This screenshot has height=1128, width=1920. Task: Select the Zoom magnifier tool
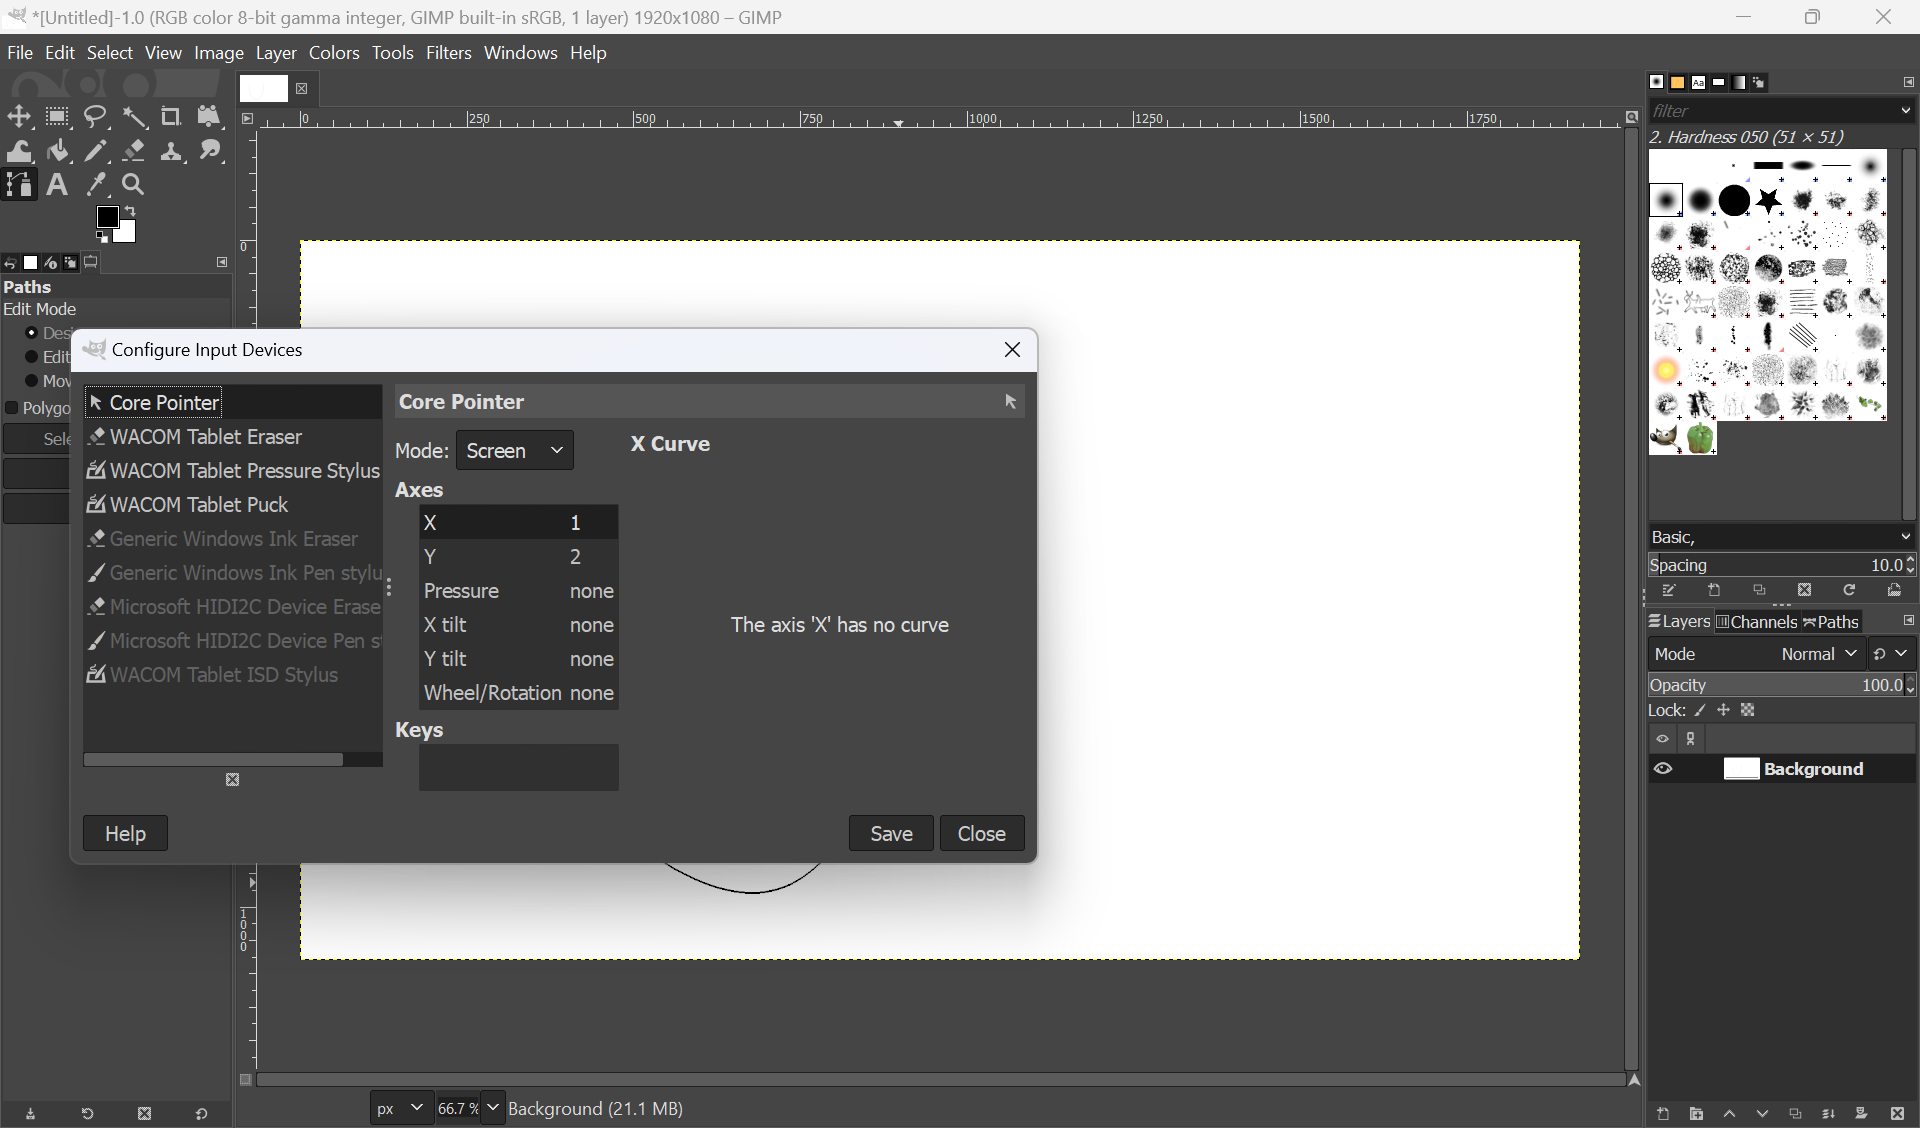(x=133, y=185)
